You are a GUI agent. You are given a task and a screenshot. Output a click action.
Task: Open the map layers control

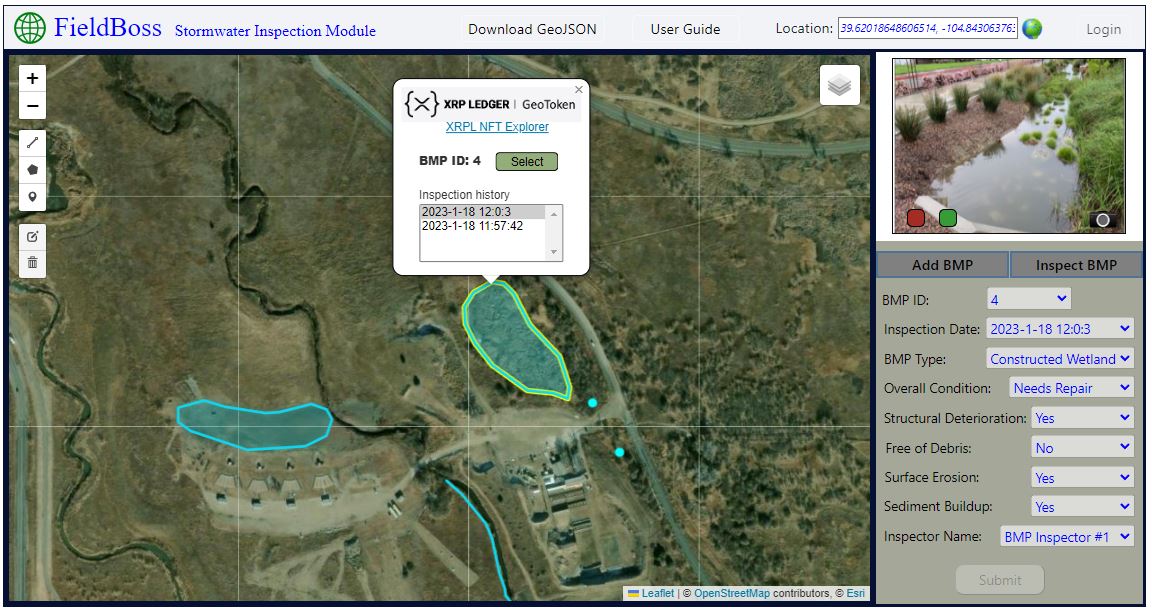(x=838, y=84)
